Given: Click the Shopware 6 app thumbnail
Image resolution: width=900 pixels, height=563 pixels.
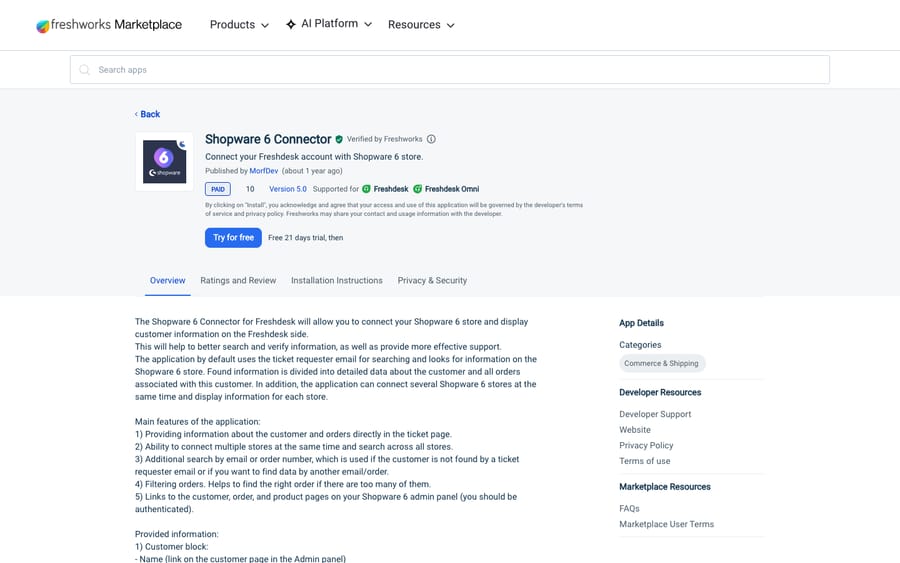Looking at the screenshot, I should coord(164,161).
